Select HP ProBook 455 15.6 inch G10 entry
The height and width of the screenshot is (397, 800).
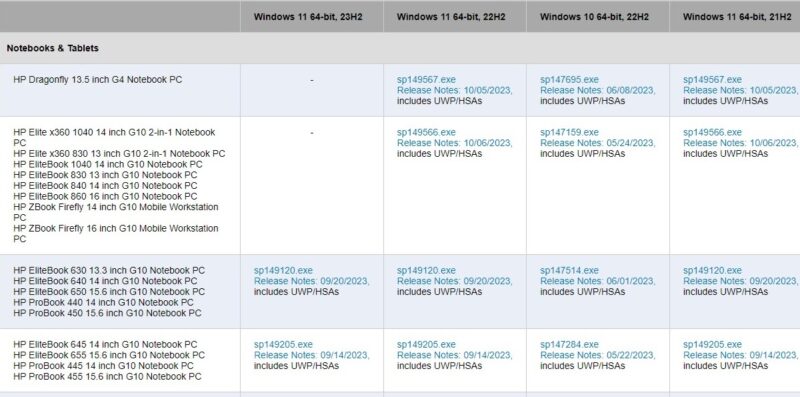(x=108, y=377)
